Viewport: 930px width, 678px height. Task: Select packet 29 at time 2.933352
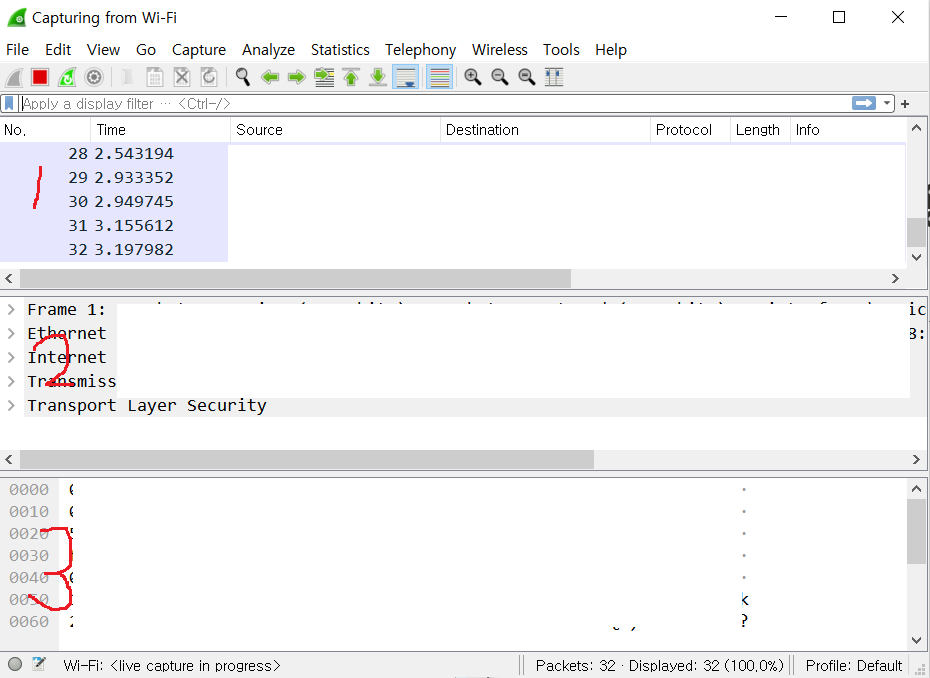tap(453, 178)
